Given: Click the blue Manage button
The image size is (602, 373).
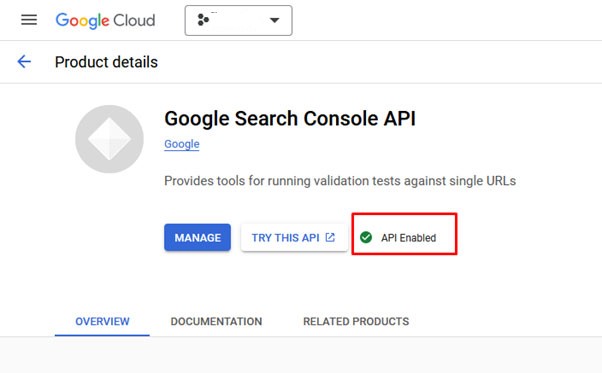Looking at the screenshot, I should (197, 238).
